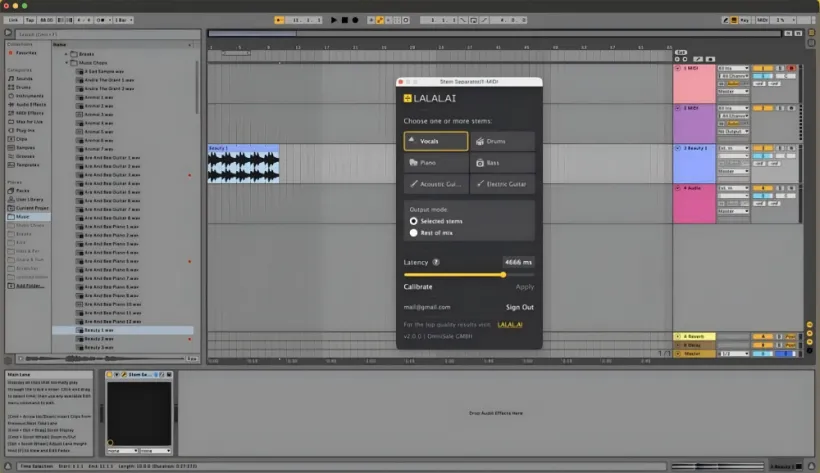Viewport: 820px width, 473px height.
Task: Toggle the Automation Arm button
Action: (x=380, y=20)
